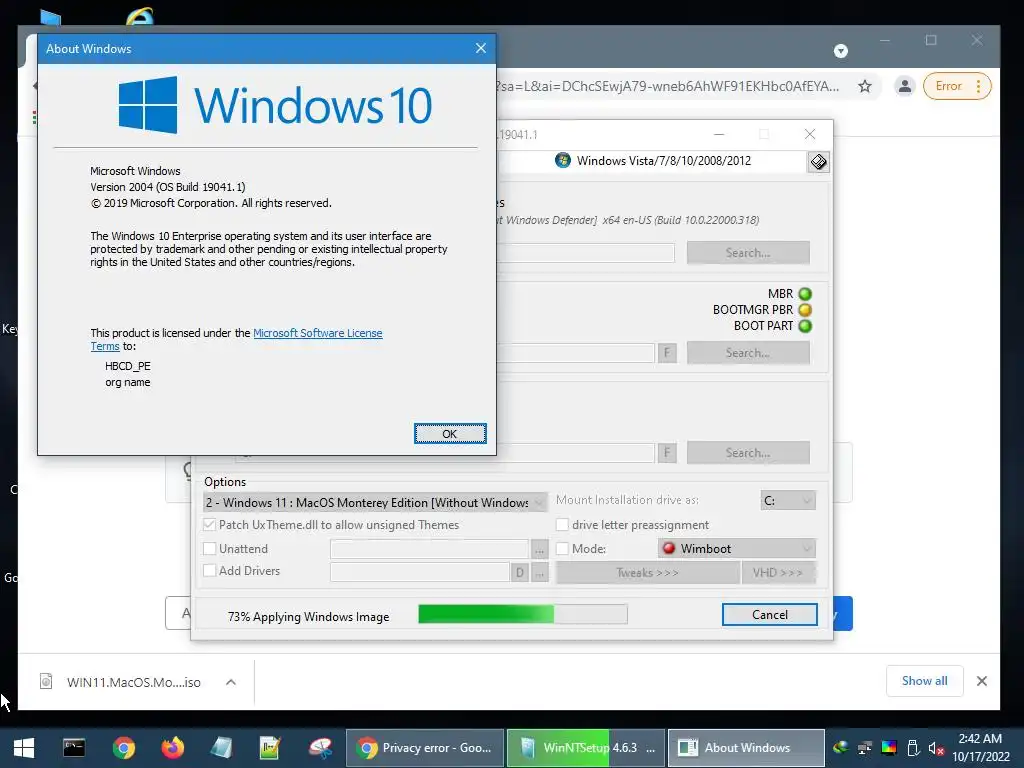Open Command Prompt from taskbar
Viewport: 1024px width, 768px height.
[x=74, y=748]
